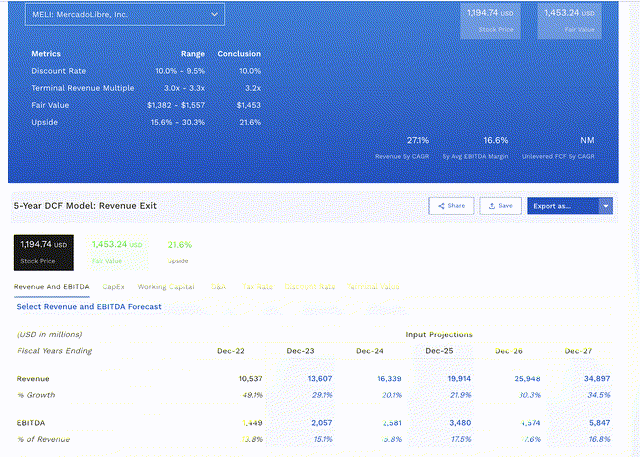Image resolution: width=640 pixels, height=457 pixels.
Task: Click Select Revenue and EBITDA Forecast link
Action: click(89, 307)
